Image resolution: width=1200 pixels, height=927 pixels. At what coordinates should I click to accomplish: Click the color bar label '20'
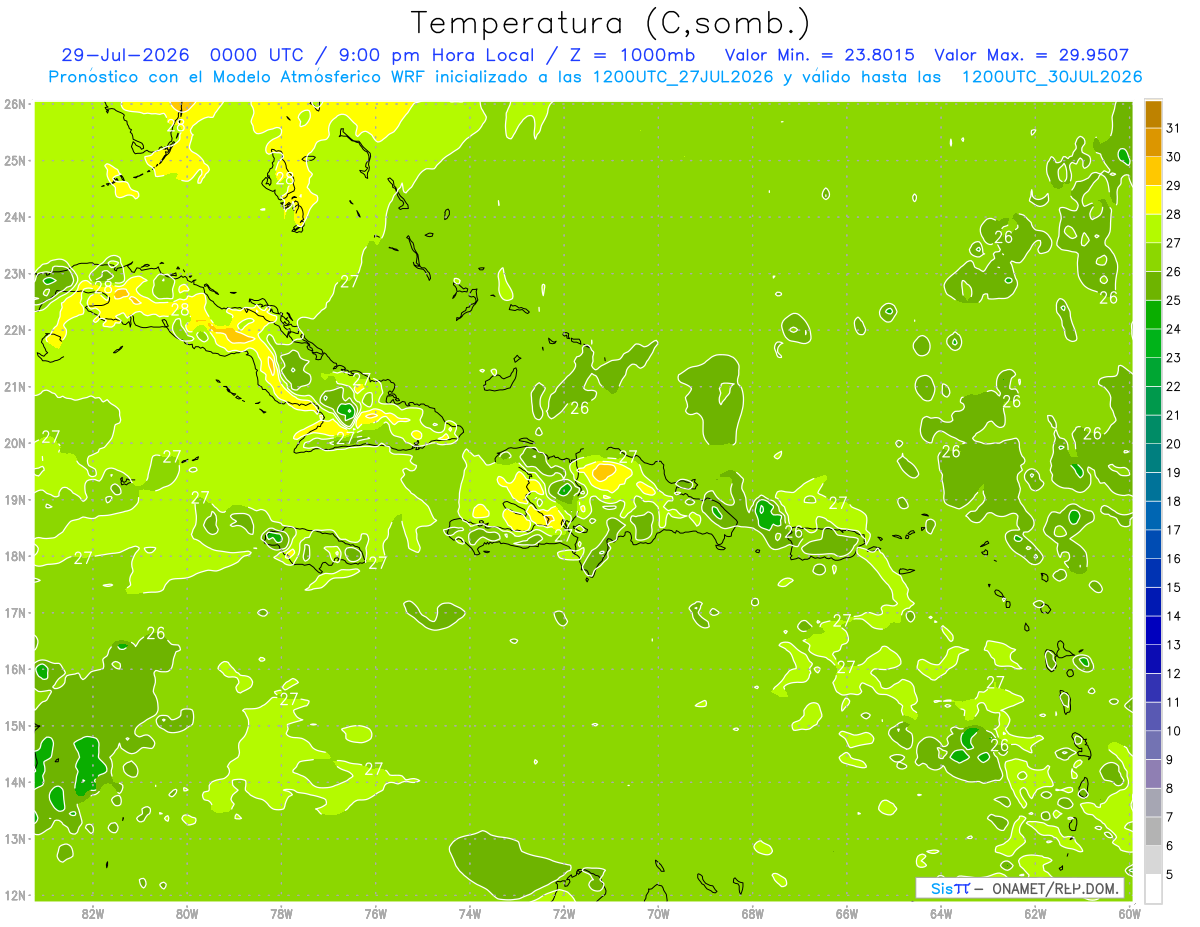click(1173, 444)
